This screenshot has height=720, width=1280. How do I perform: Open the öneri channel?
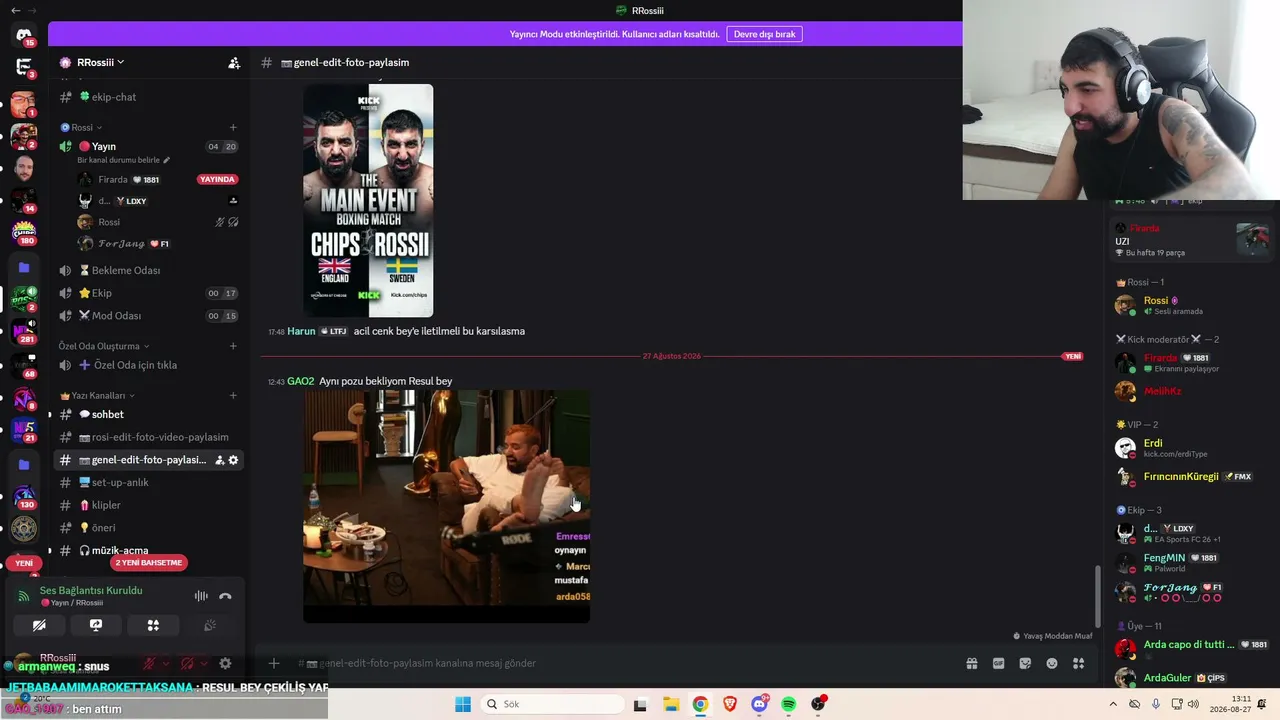(148, 528)
